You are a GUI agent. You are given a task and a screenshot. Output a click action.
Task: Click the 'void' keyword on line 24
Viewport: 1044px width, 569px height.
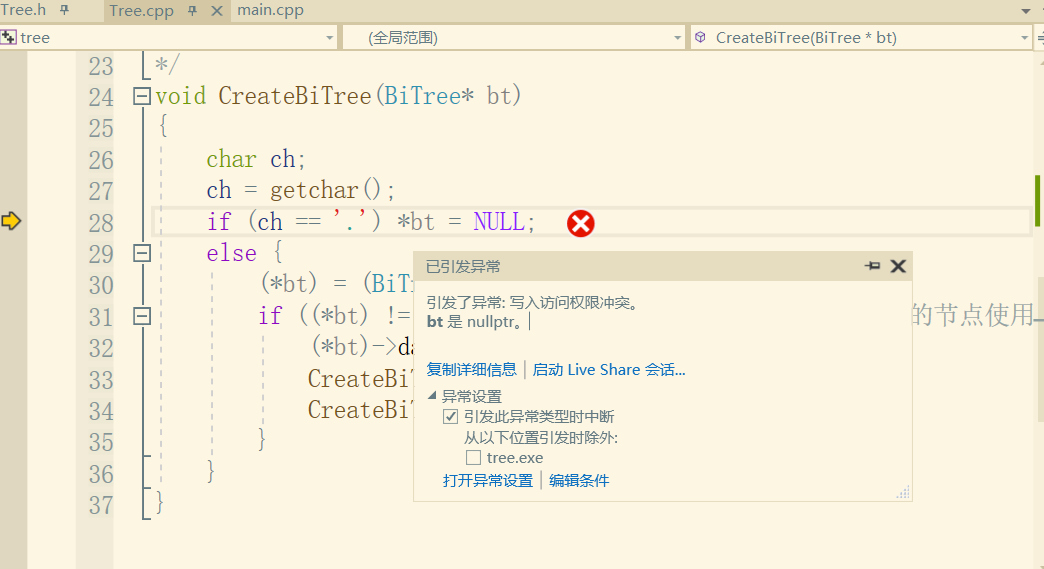click(180, 96)
